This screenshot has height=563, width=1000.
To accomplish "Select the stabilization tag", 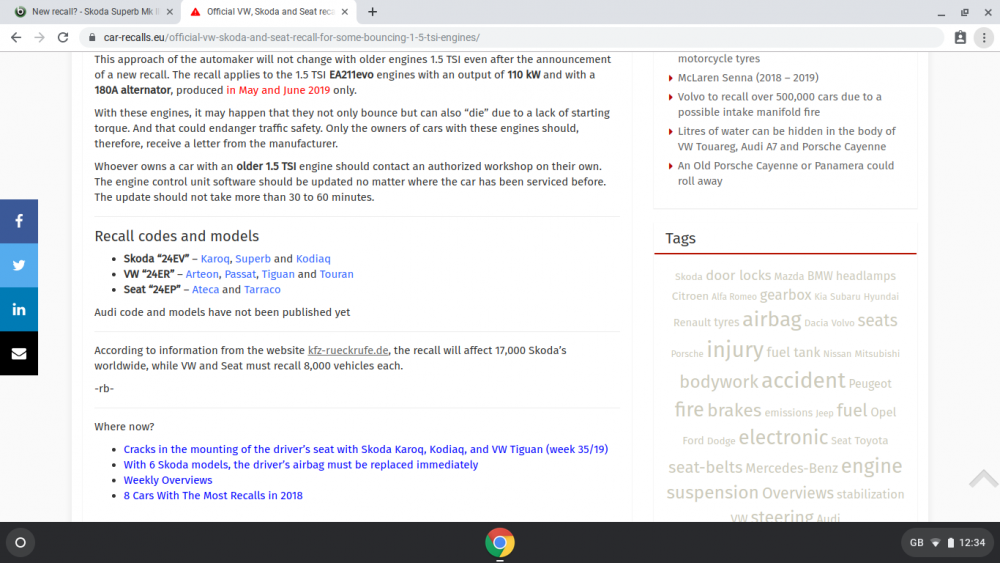I will 870,494.
